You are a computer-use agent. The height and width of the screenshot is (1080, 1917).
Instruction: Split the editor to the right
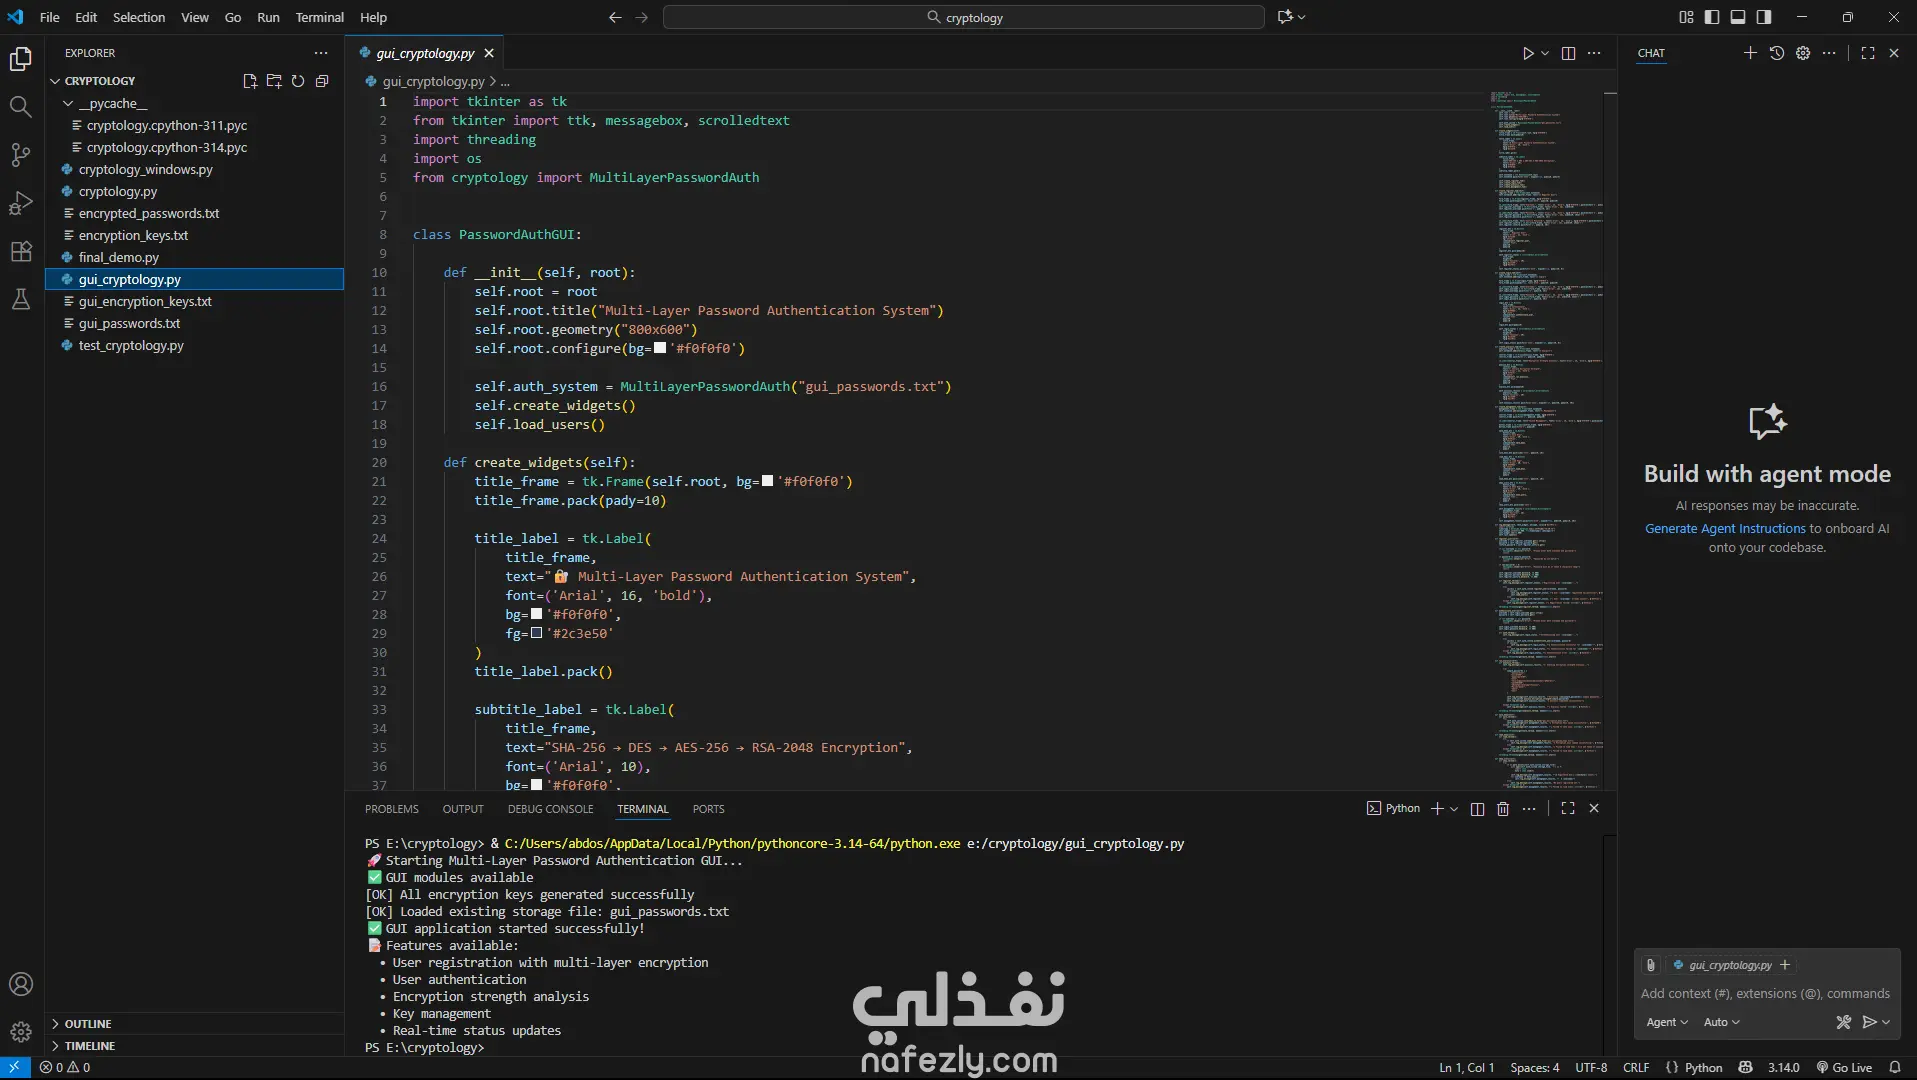pyautogui.click(x=1568, y=53)
